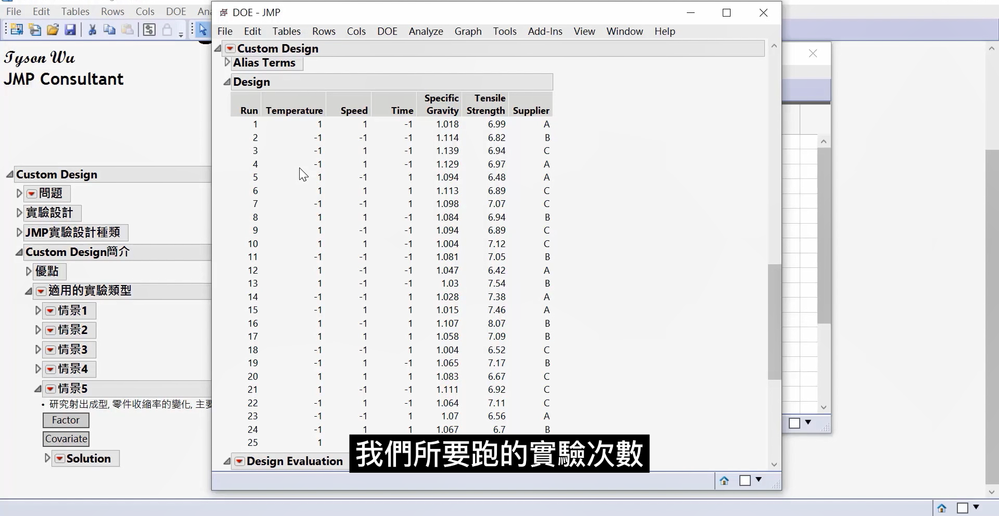The image size is (999, 516).
Task: Open the toolbar overflow arrow
Action: tap(181, 34)
